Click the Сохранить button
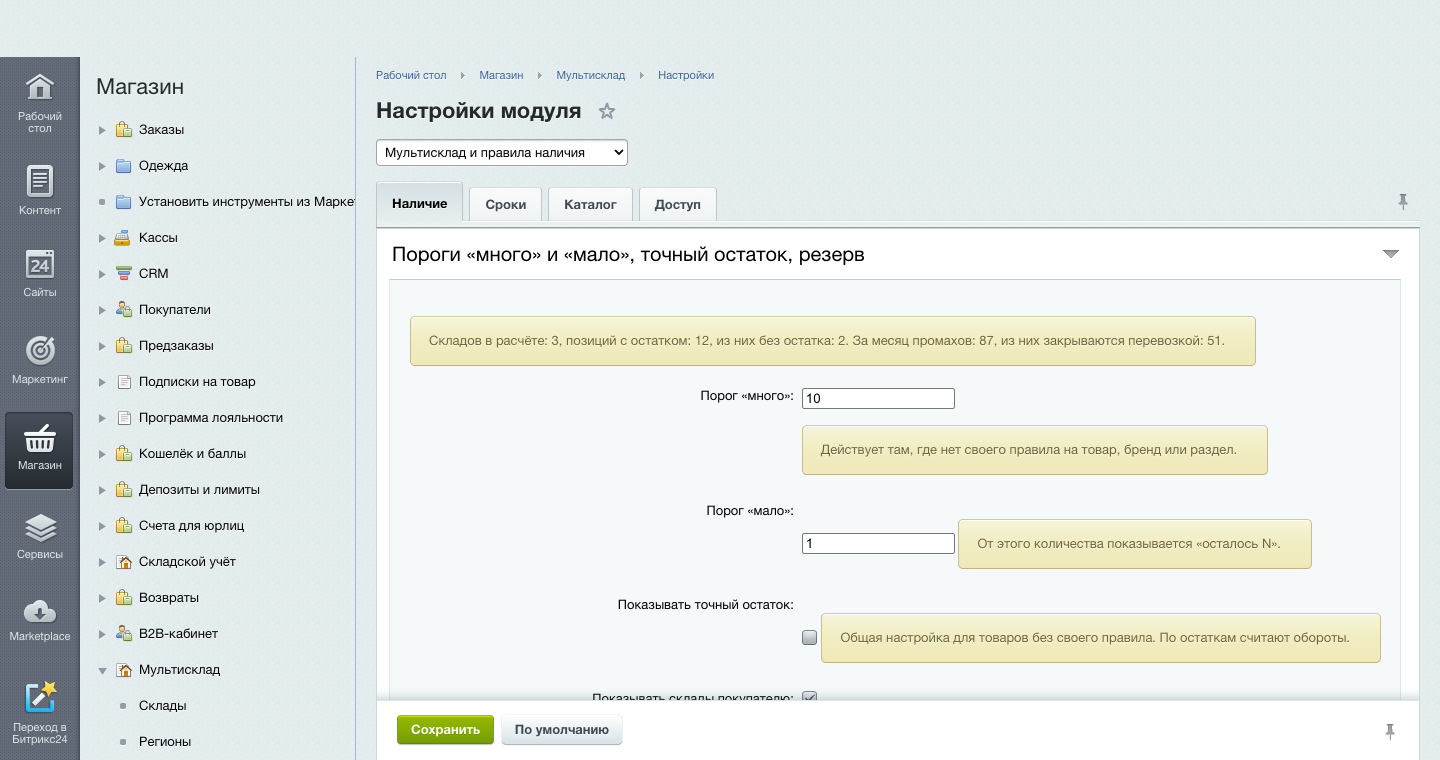 pyautogui.click(x=446, y=730)
